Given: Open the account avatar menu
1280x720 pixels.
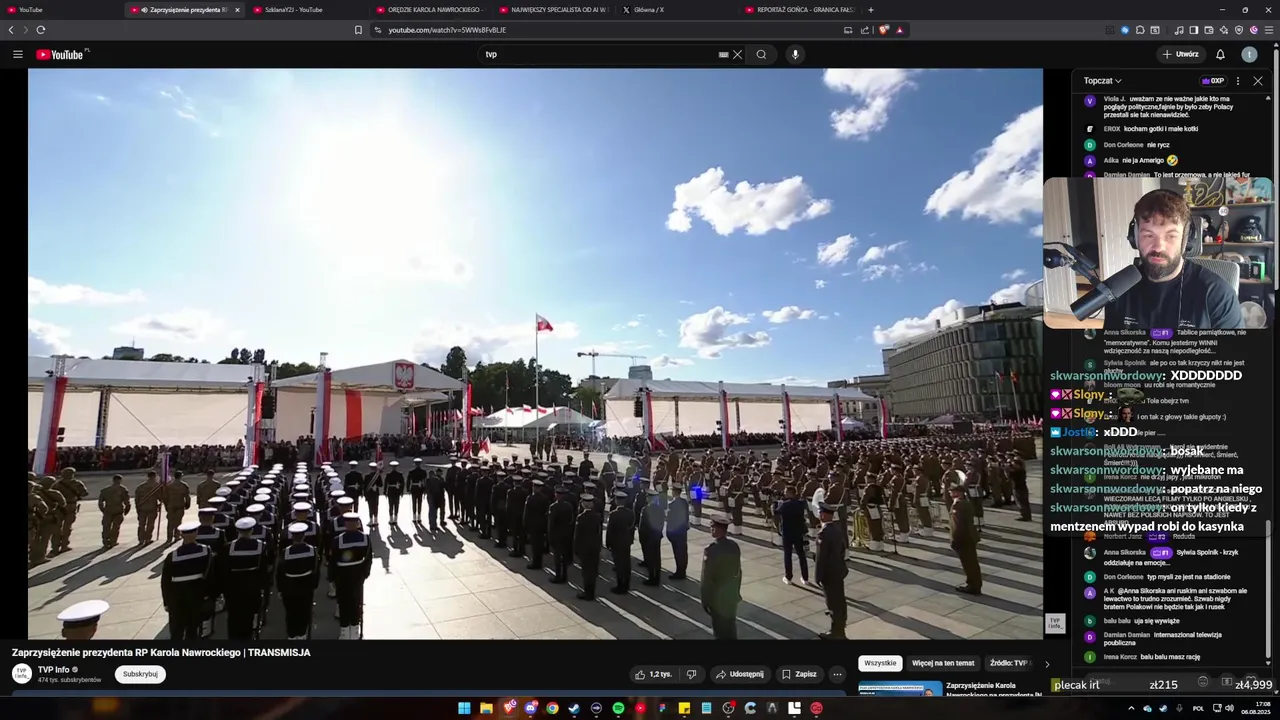Looking at the screenshot, I should (1250, 54).
